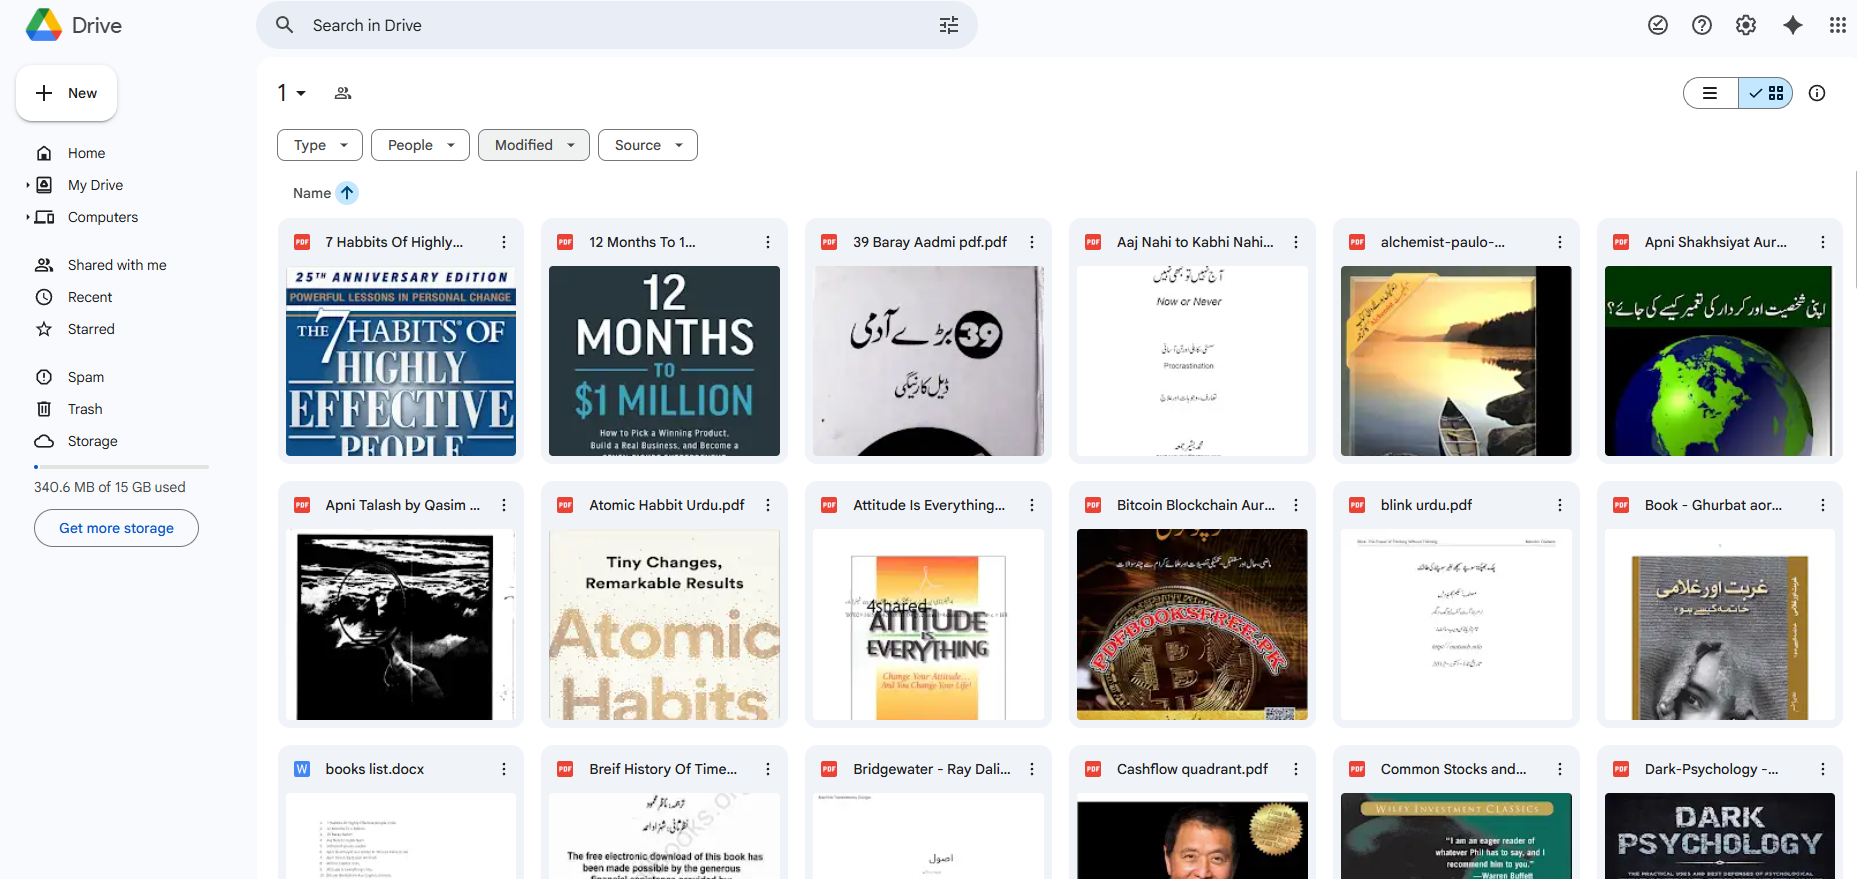Open the Atomic Habits cover thumbnail
1857x879 pixels.
click(x=664, y=624)
